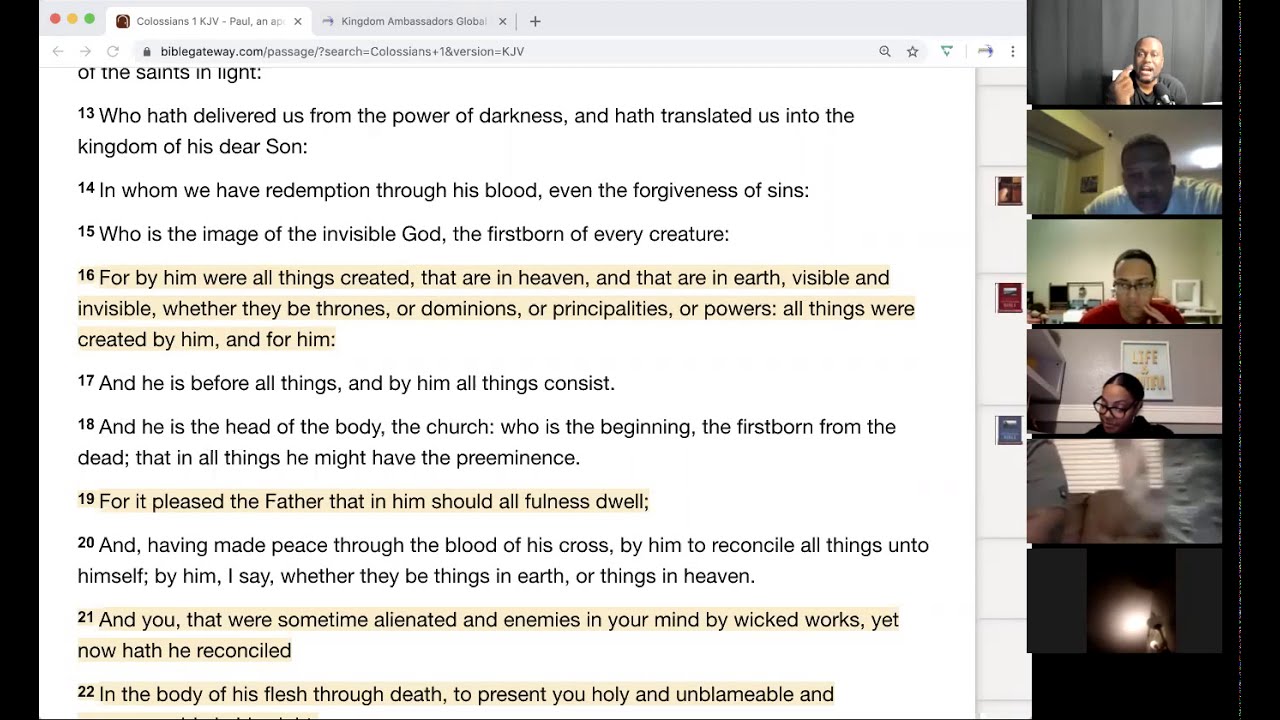Click verse number 20

click(x=86, y=543)
